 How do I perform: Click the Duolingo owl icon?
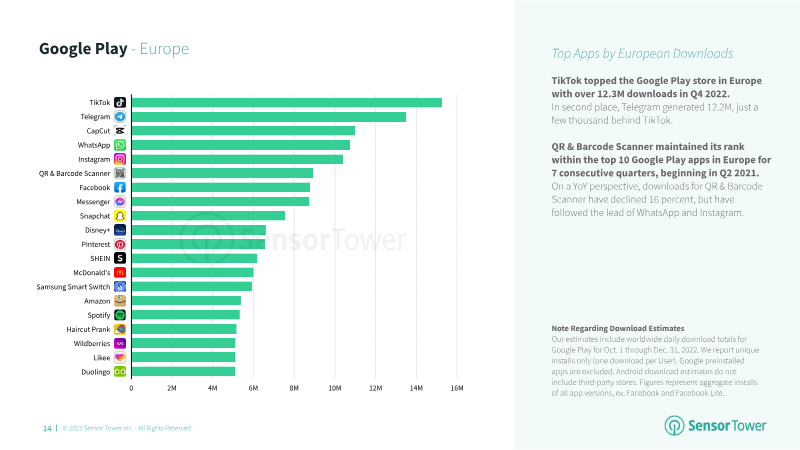tap(120, 372)
